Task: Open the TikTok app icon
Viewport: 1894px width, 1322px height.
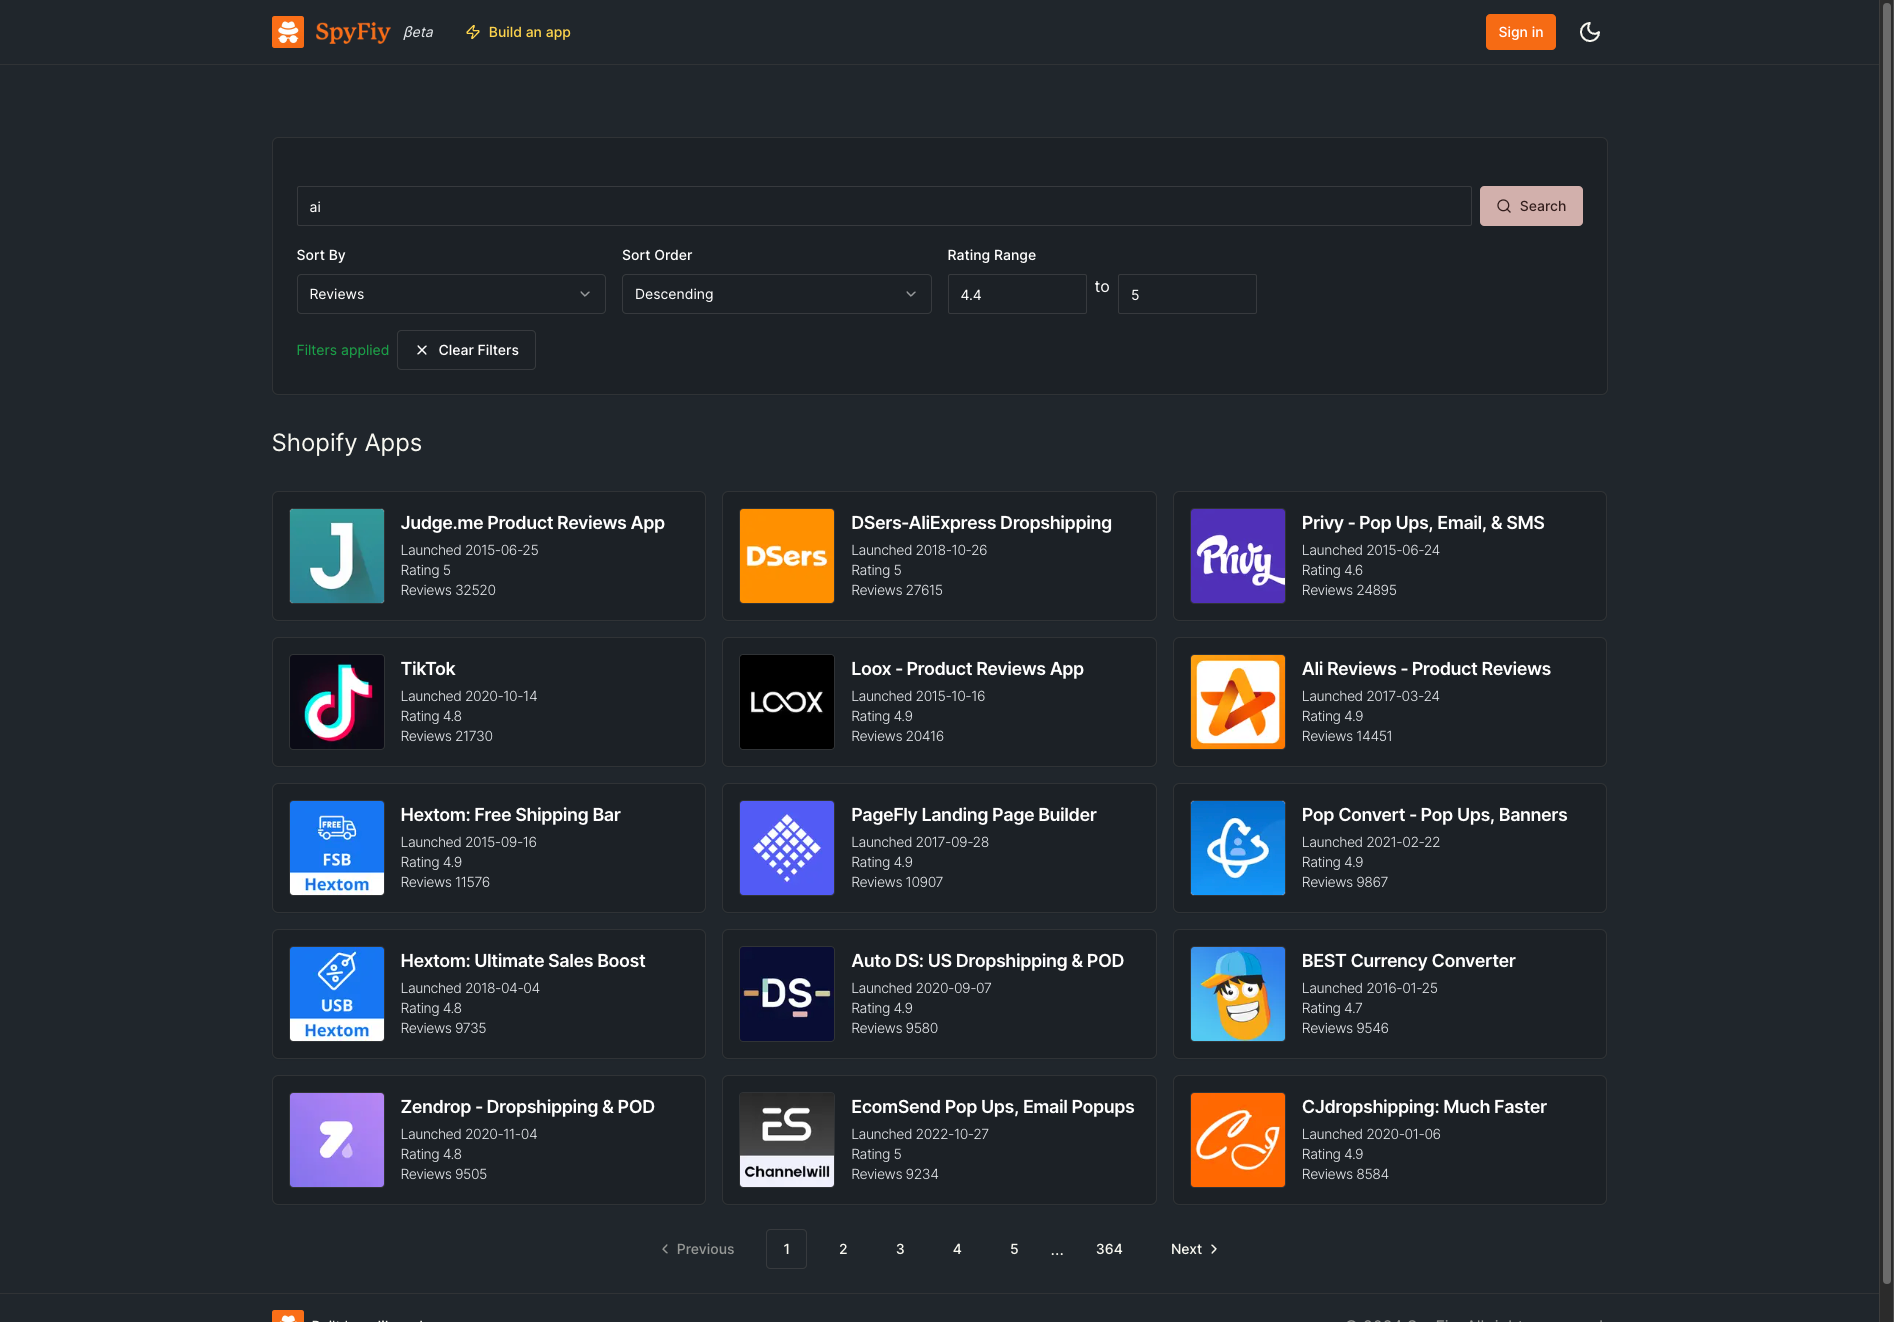Action: coord(337,702)
